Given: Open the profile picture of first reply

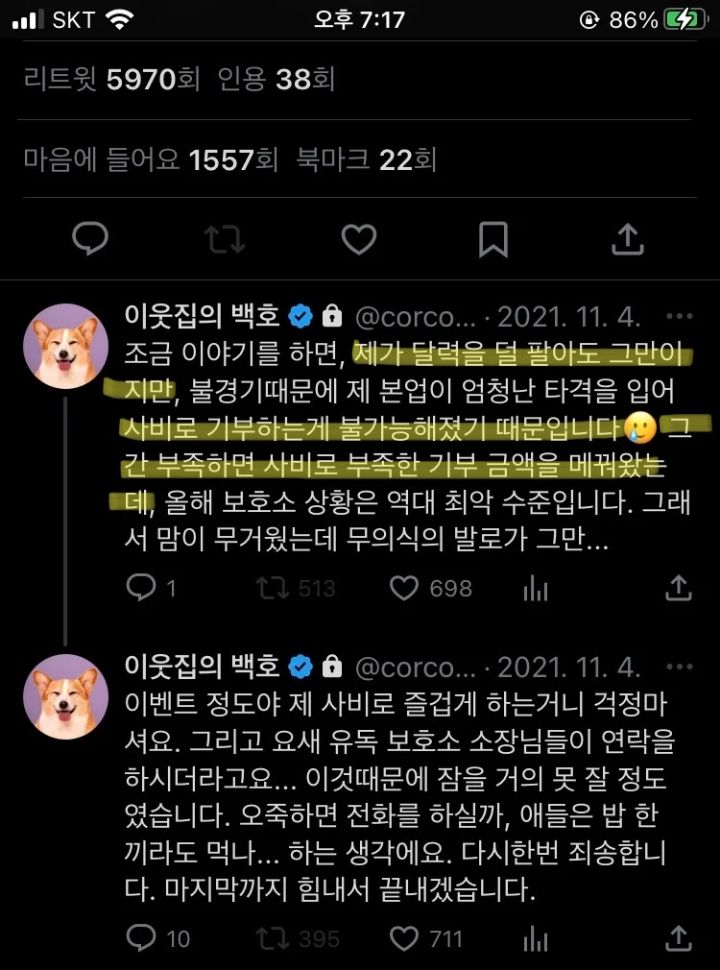Looking at the screenshot, I should point(66,346).
